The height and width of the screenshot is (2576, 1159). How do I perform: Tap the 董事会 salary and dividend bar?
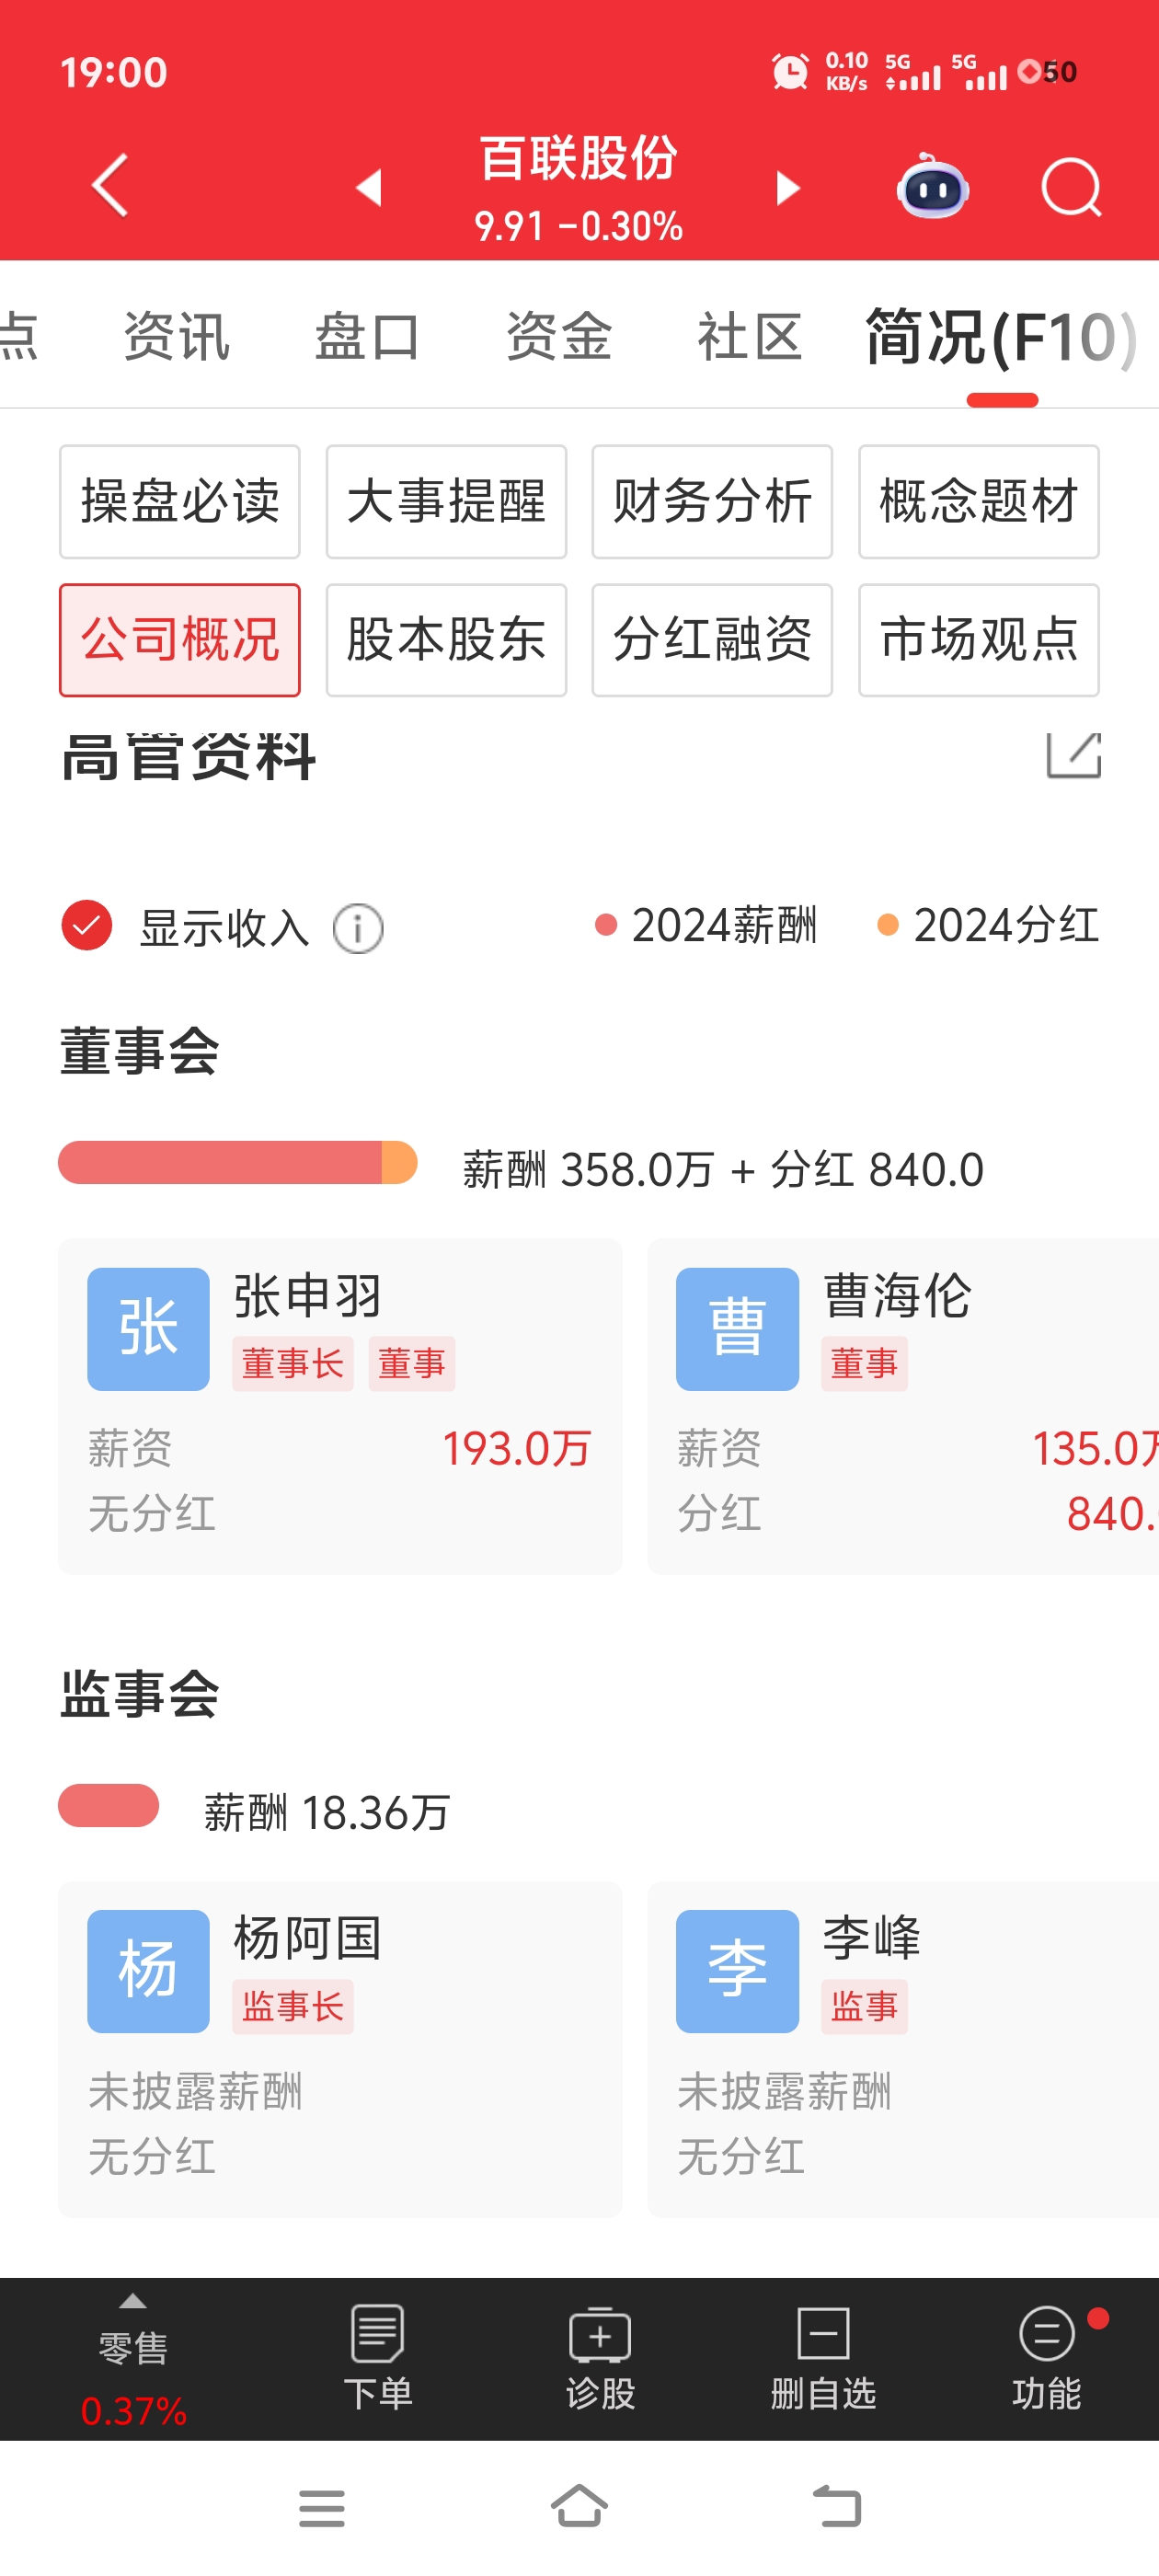(237, 1162)
